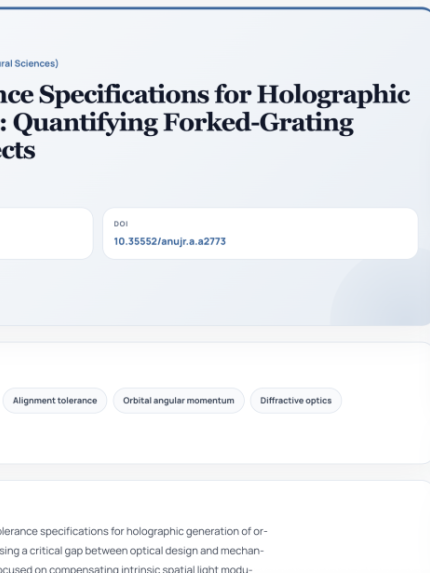Select the Diffractive optics keyword tag
This screenshot has height=573, width=430.
[x=296, y=401]
